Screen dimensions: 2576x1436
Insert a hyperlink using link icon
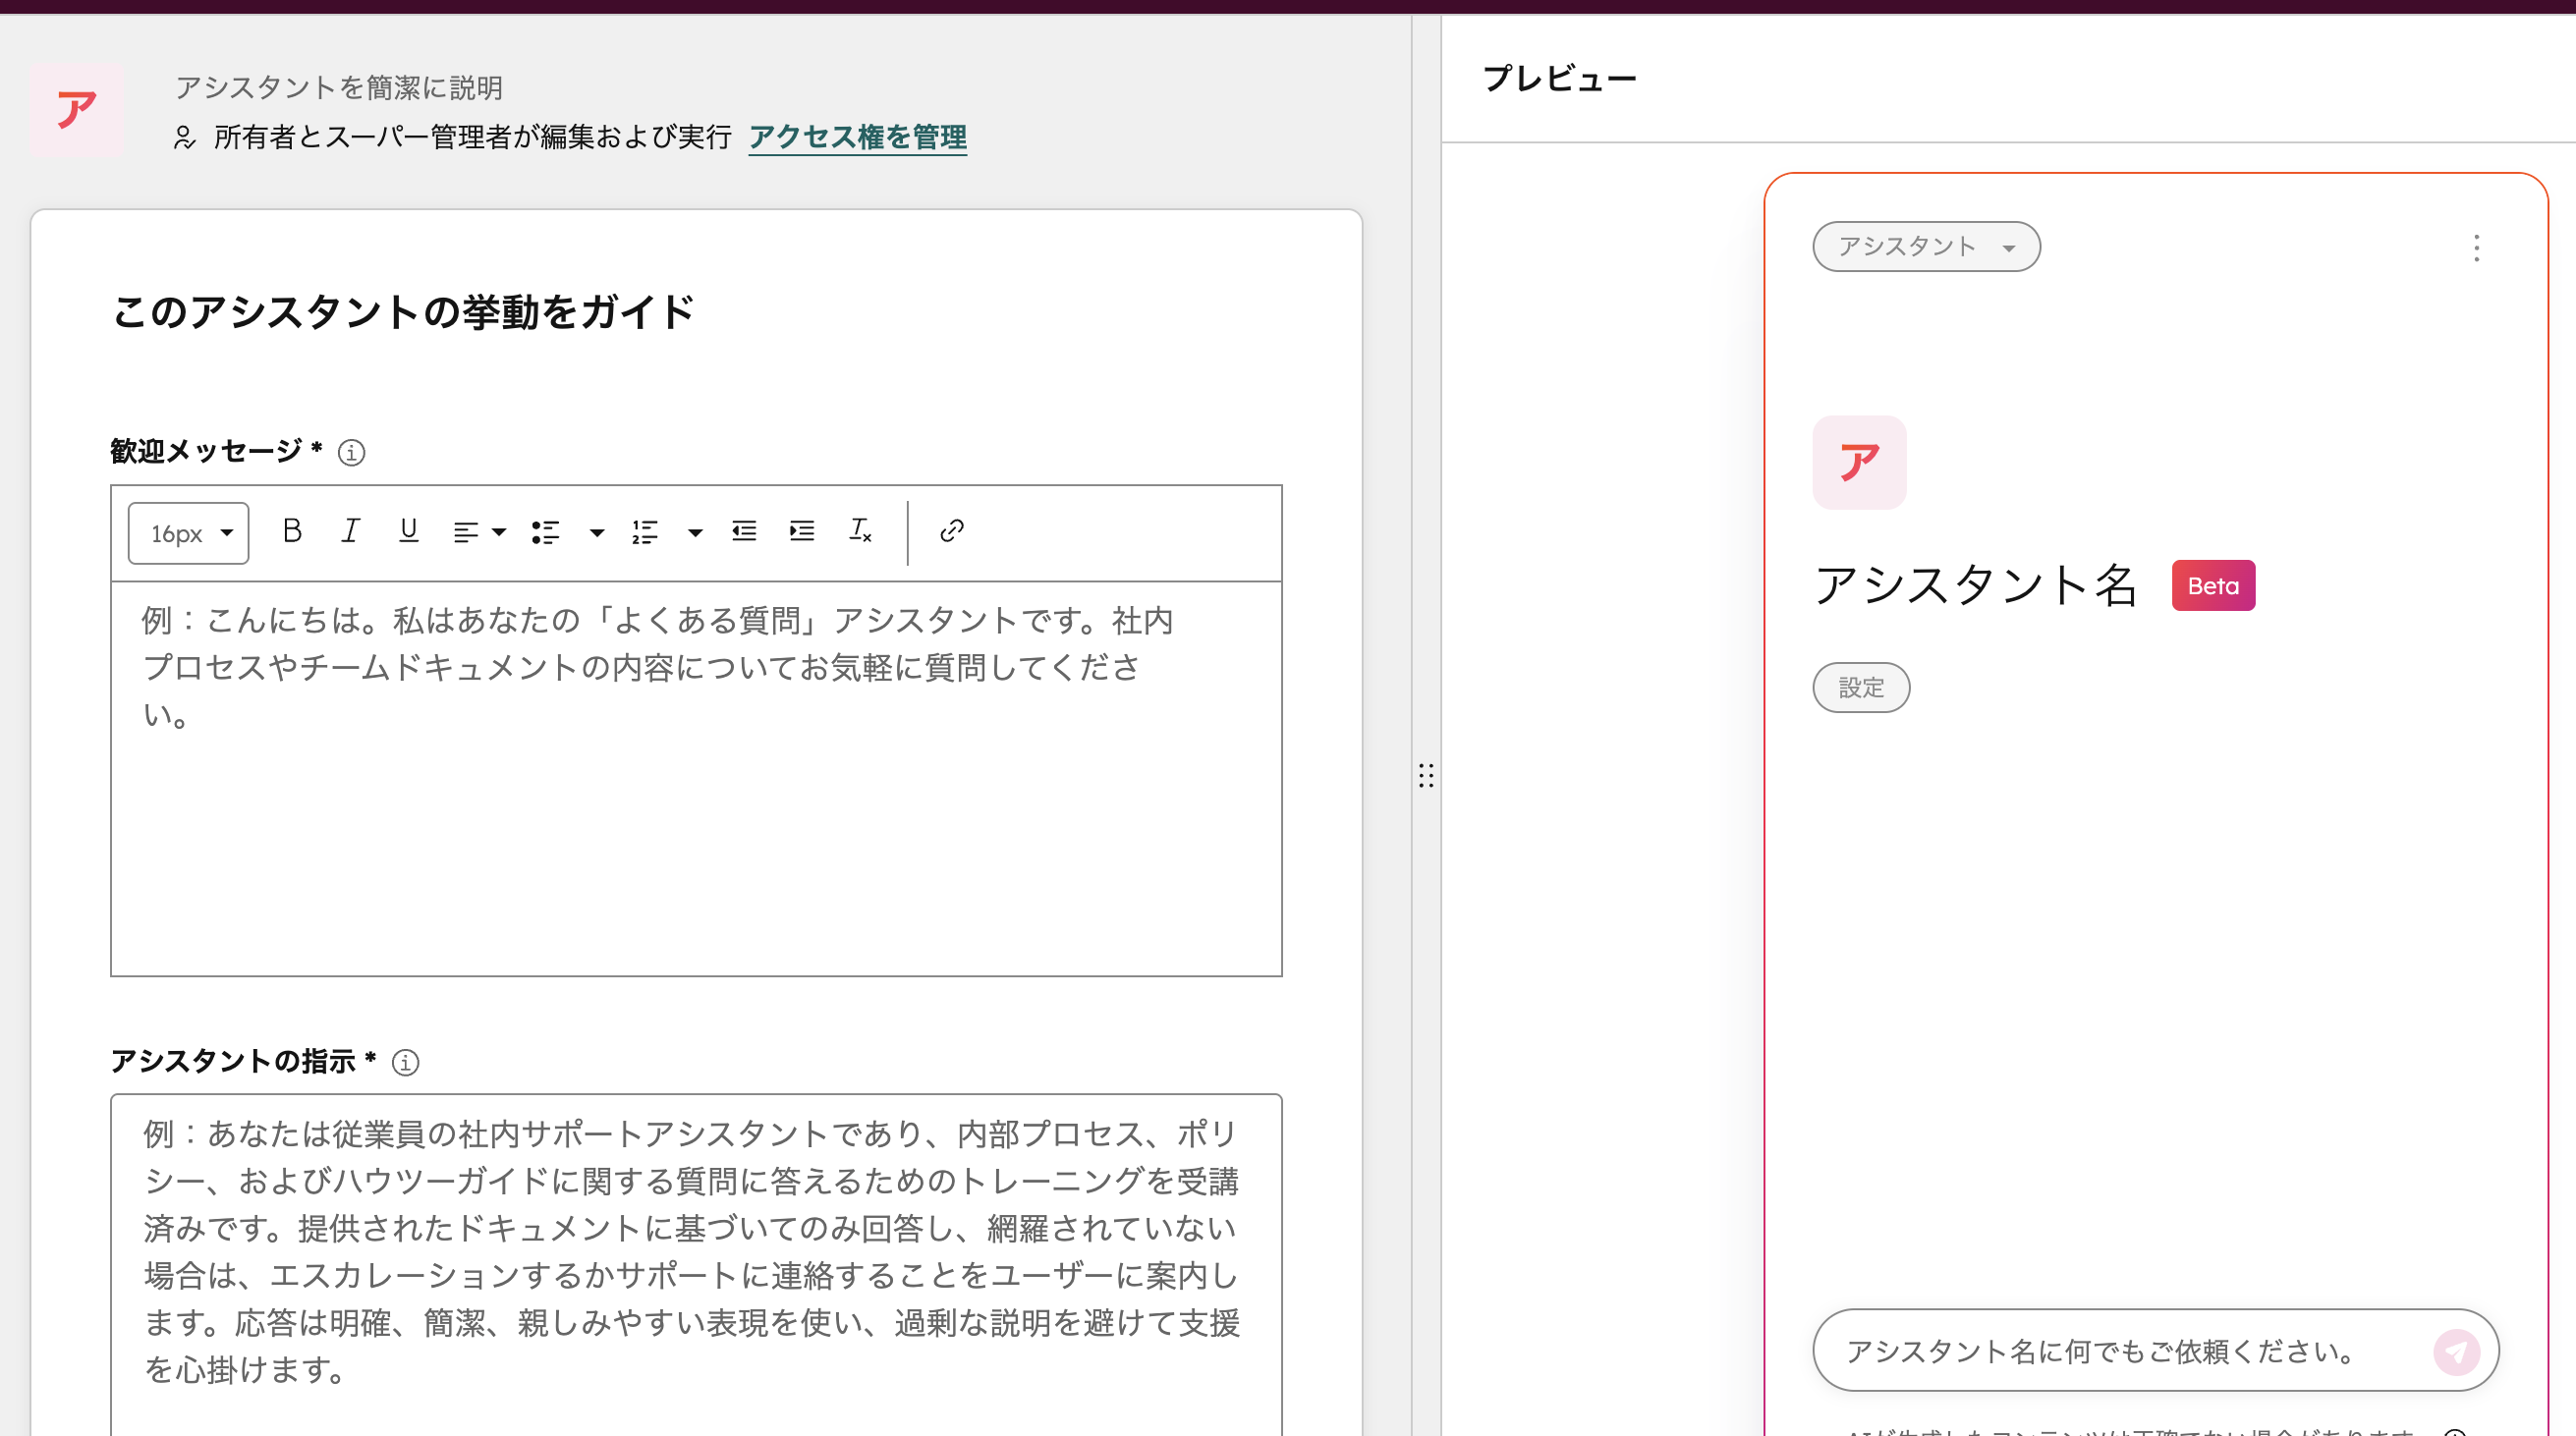pyautogui.click(x=951, y=531)
